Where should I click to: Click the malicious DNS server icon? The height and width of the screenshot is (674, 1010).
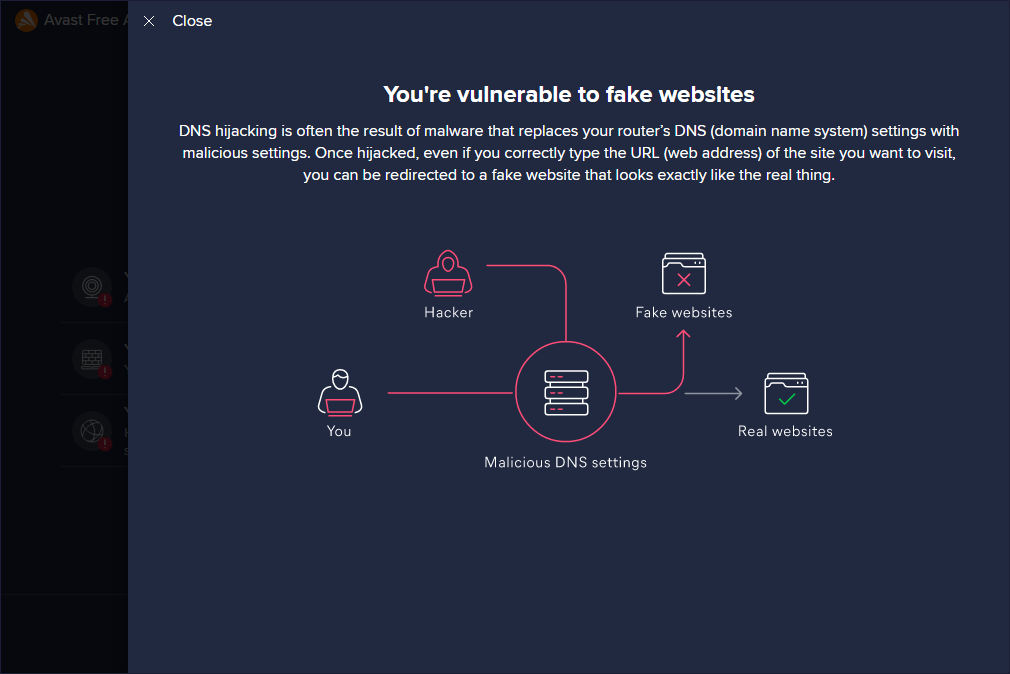(x=566, y=392)
